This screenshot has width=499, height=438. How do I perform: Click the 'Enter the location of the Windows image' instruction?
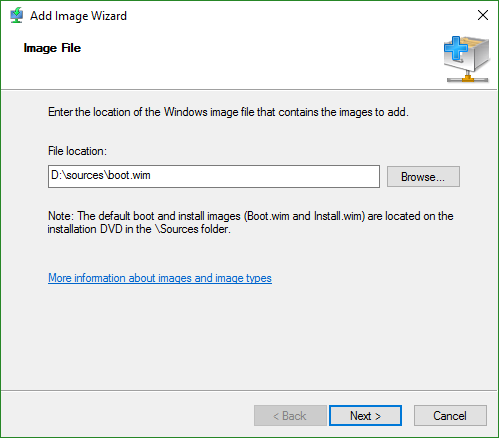point(228,112)
